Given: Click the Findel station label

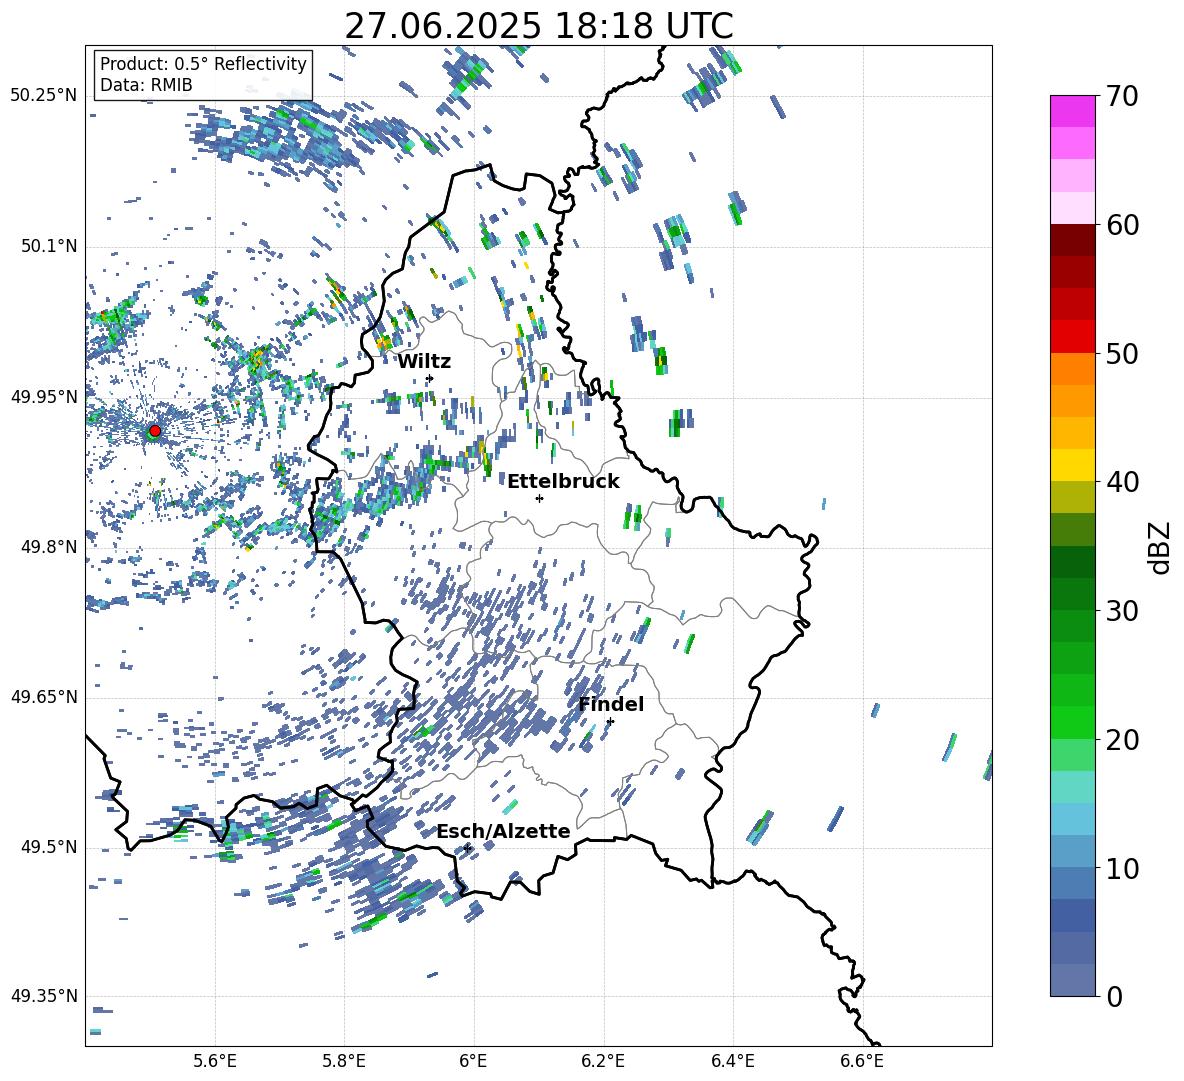Looking at the screenshot, I should point(611,704).
